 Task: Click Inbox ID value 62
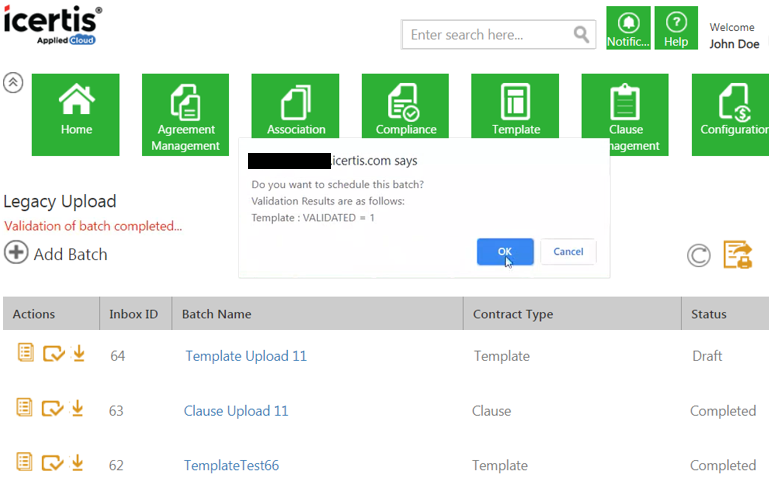116,465
